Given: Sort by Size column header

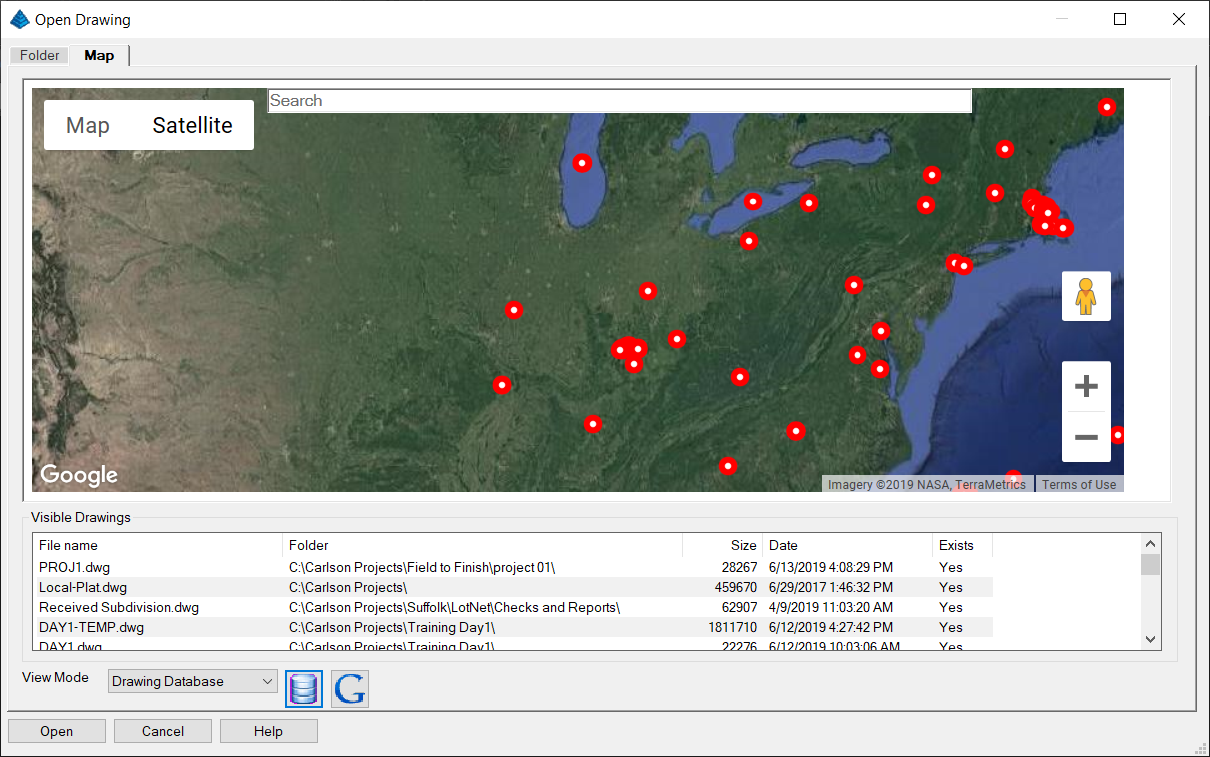Looking at the screenshot, I should 723,545.
